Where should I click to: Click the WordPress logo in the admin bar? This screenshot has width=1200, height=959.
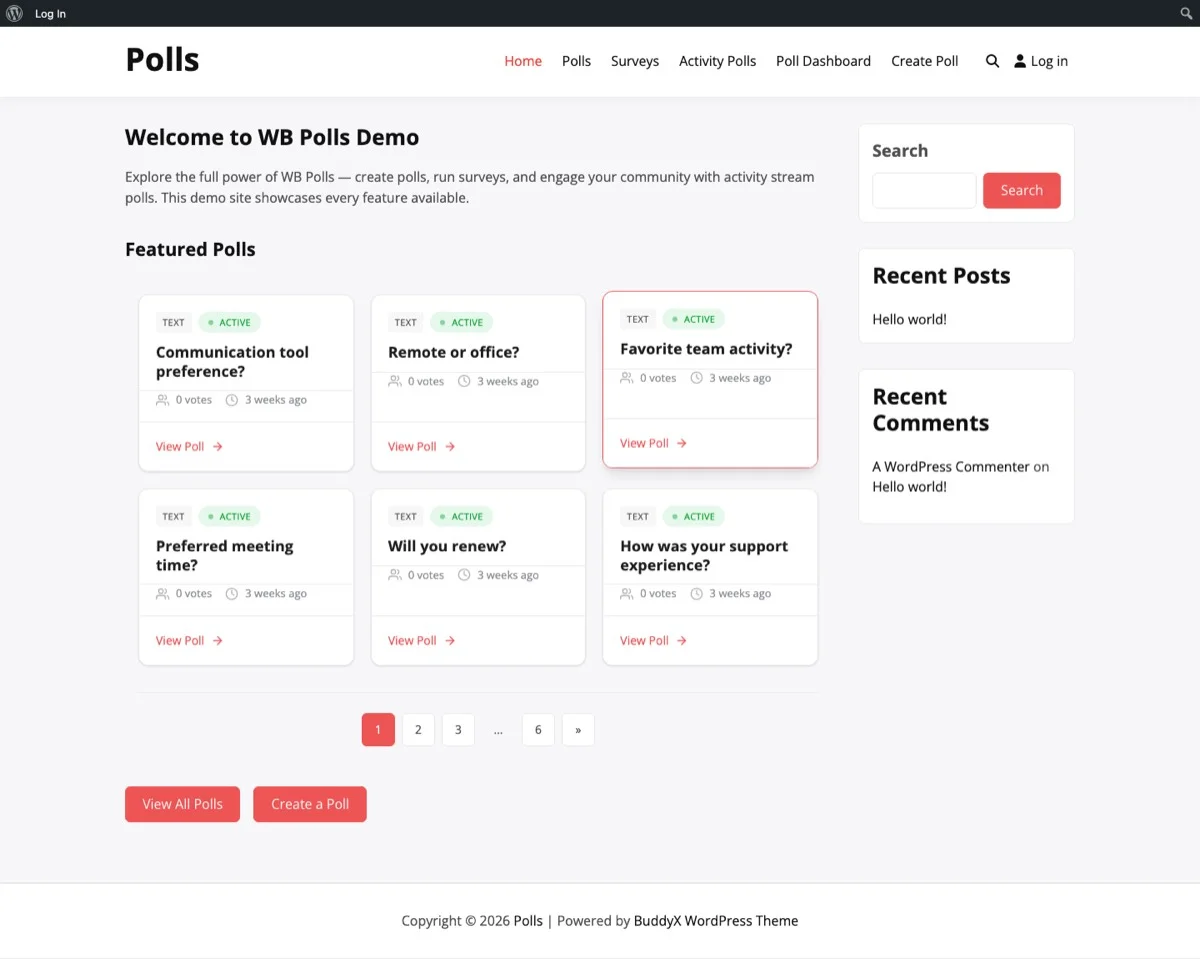[x=12, y=13]
